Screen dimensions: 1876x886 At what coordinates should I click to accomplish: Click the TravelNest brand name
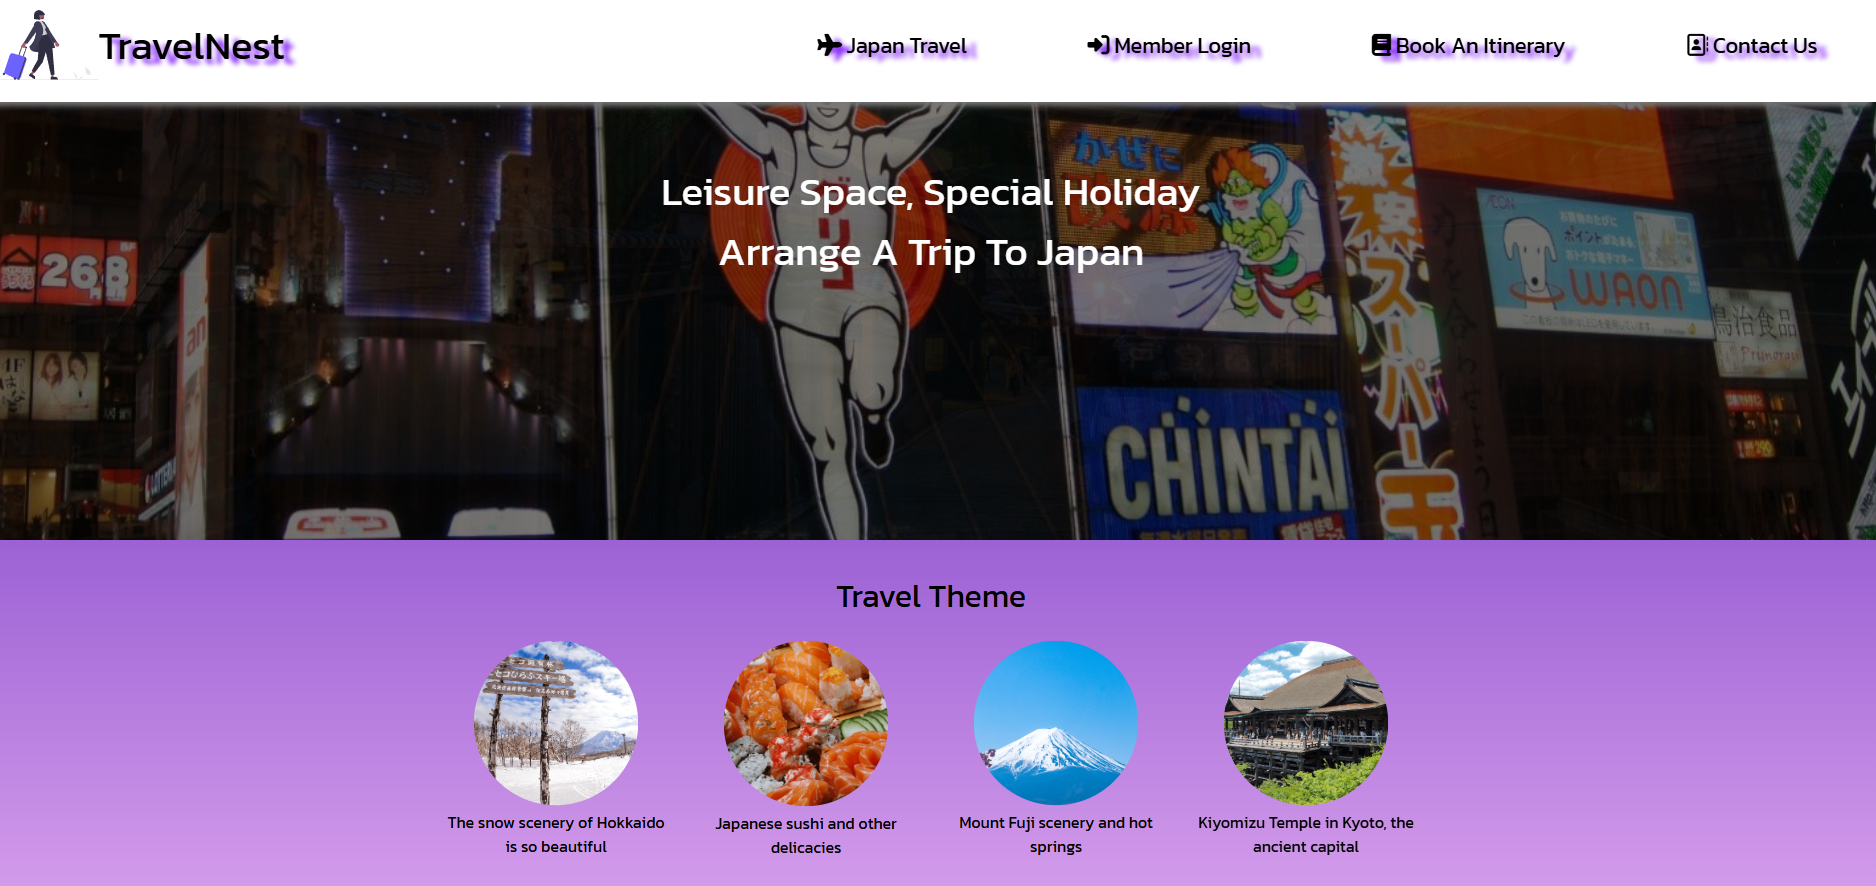[192, 47]
